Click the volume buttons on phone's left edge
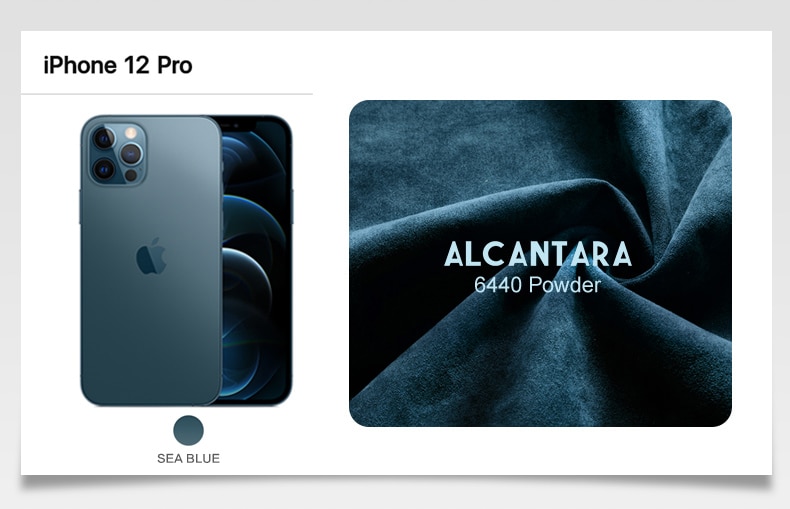 (80, 207)
